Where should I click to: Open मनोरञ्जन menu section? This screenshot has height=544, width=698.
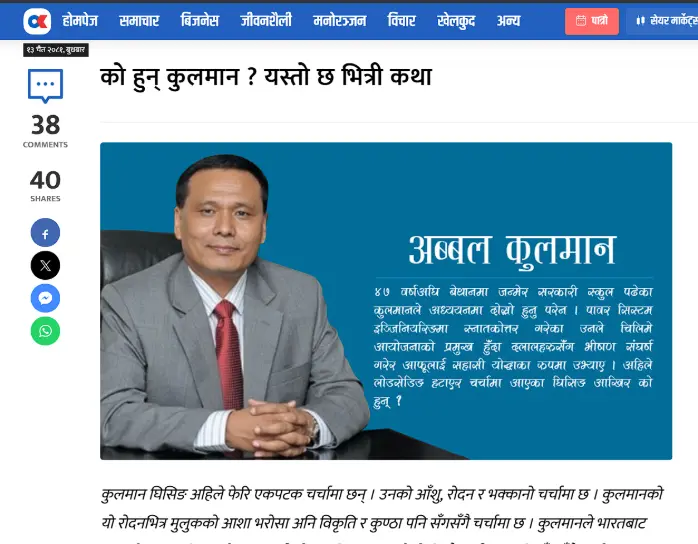click(340, 21)
